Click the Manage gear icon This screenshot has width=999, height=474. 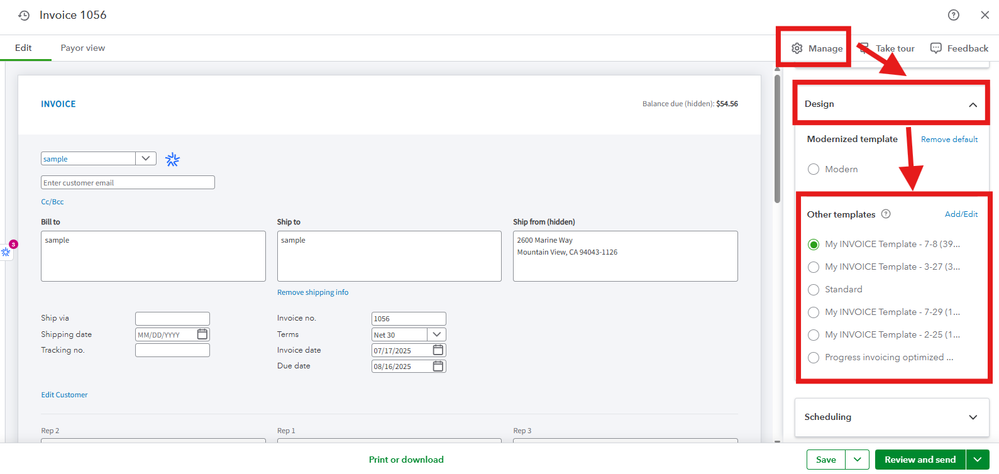tap(797, 48)
